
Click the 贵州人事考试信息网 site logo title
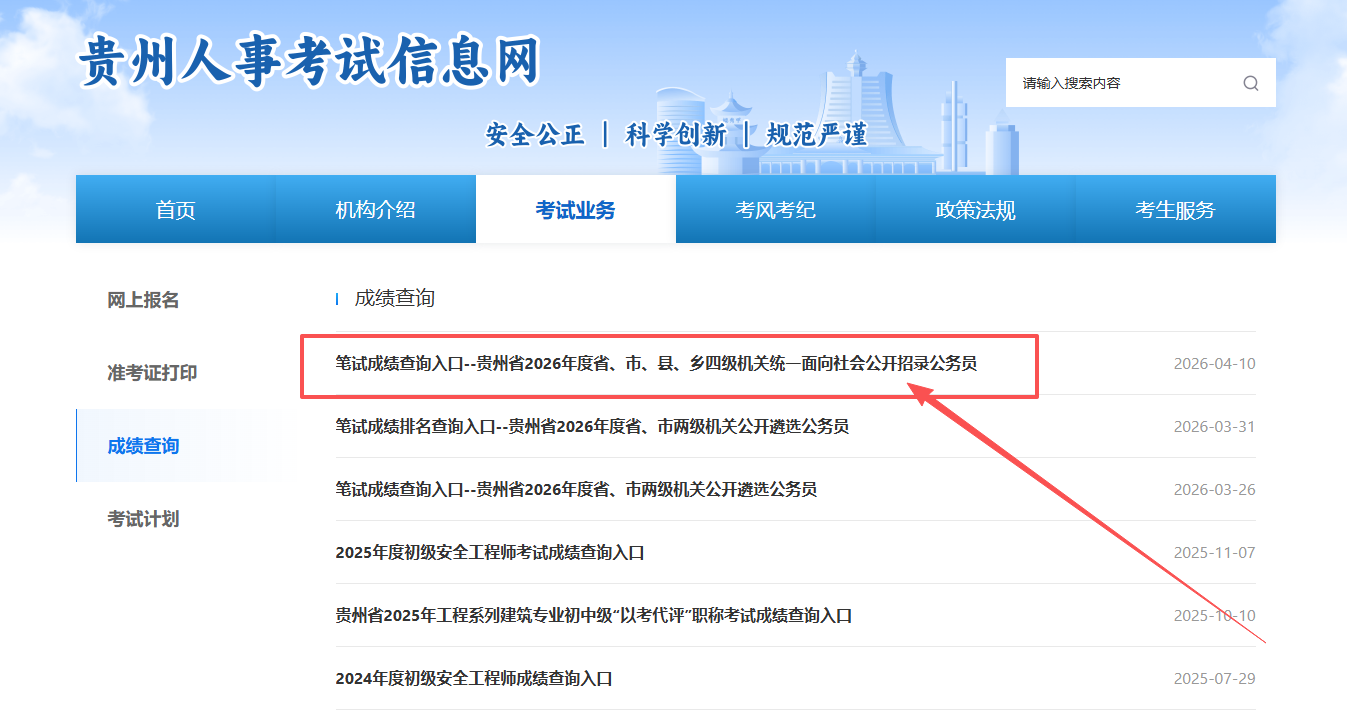tap(310, 62)
